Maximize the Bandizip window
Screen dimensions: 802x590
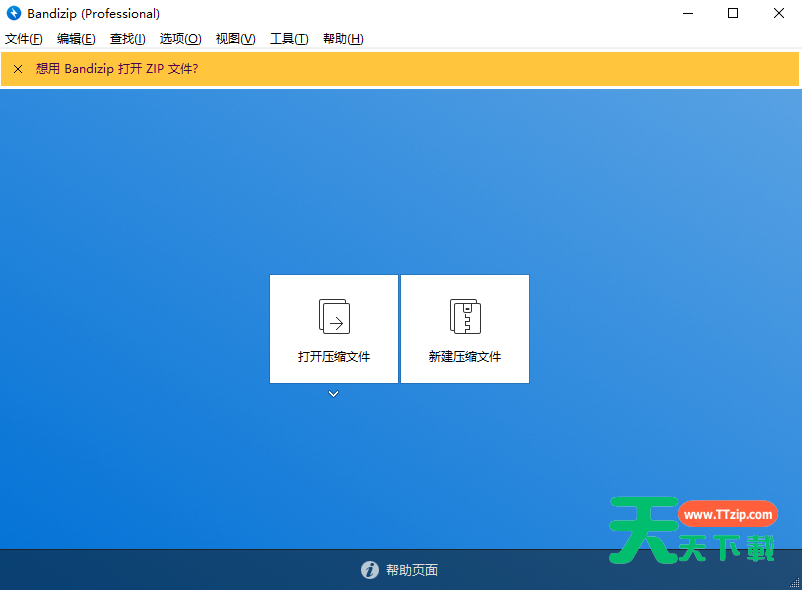[x=733, y=14]
